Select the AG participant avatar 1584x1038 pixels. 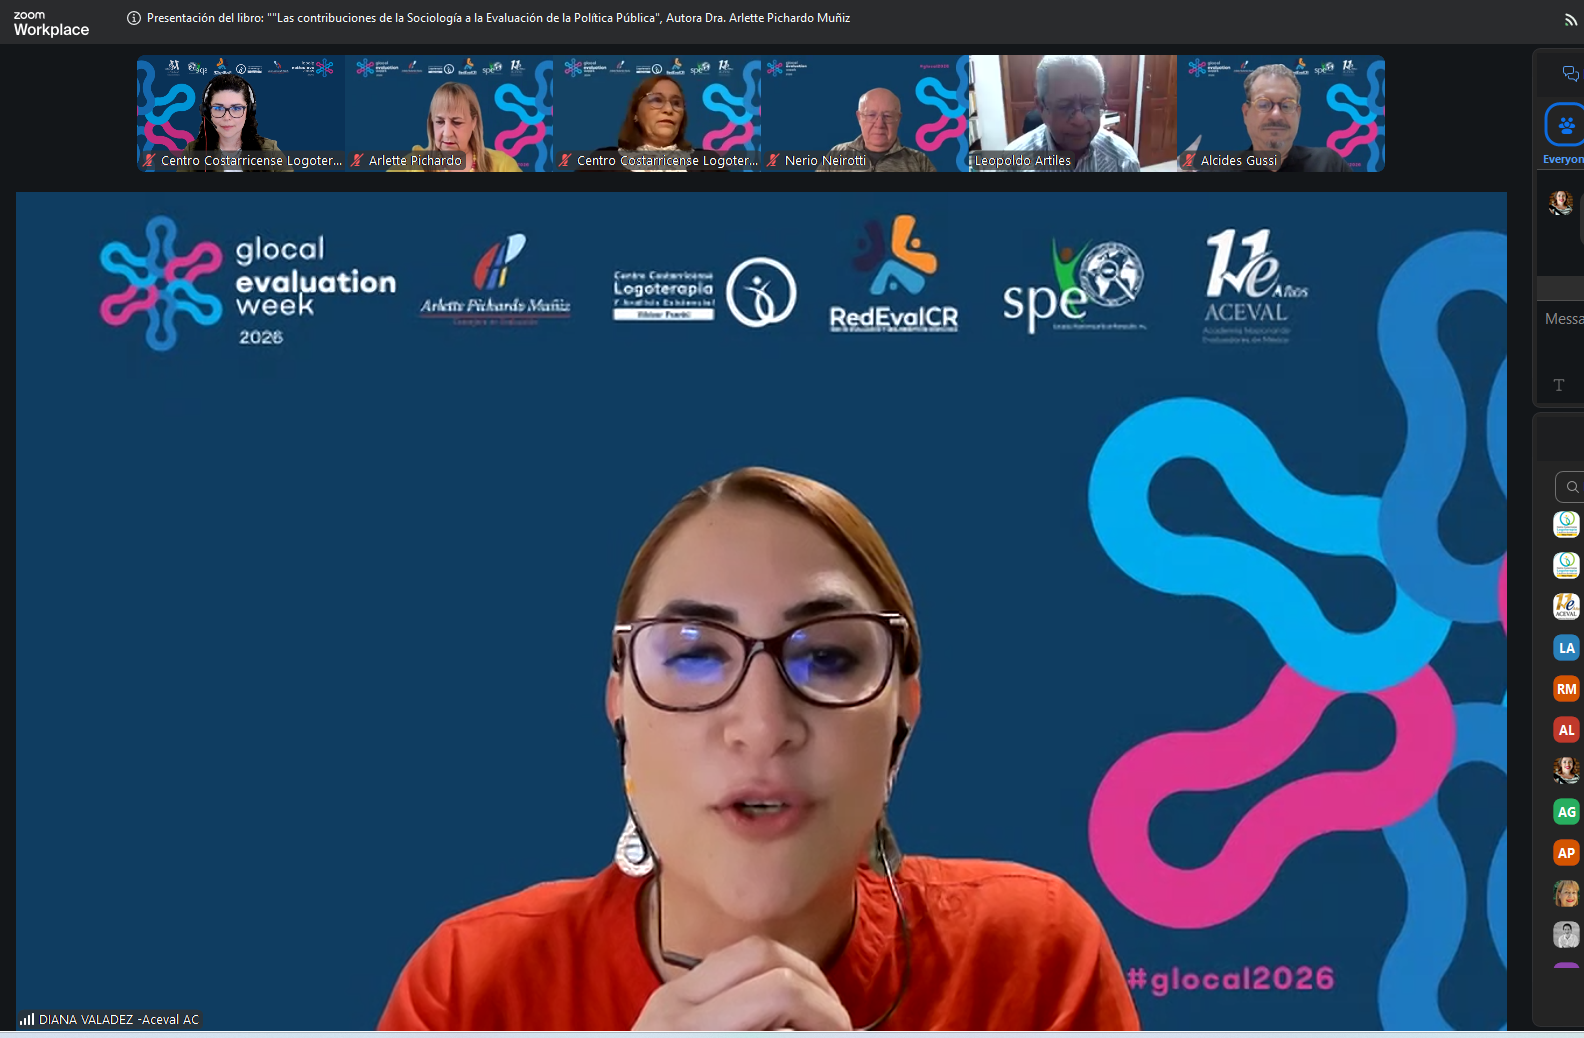coord(1566,812)
